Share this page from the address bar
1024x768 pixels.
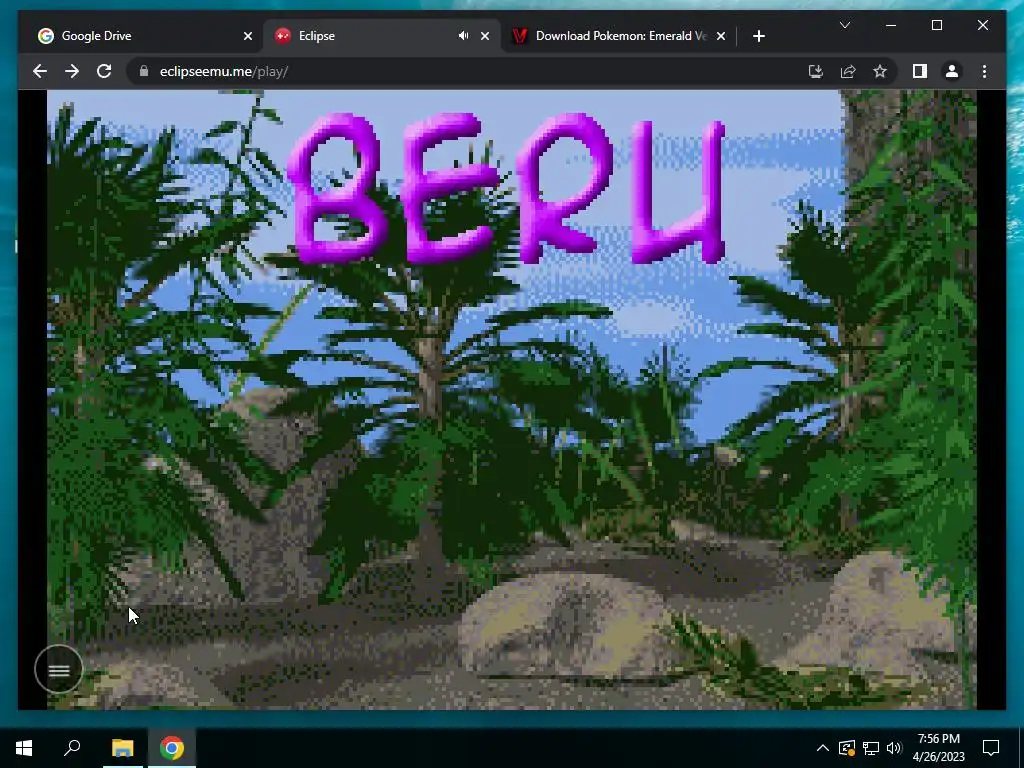coord(848,71)
